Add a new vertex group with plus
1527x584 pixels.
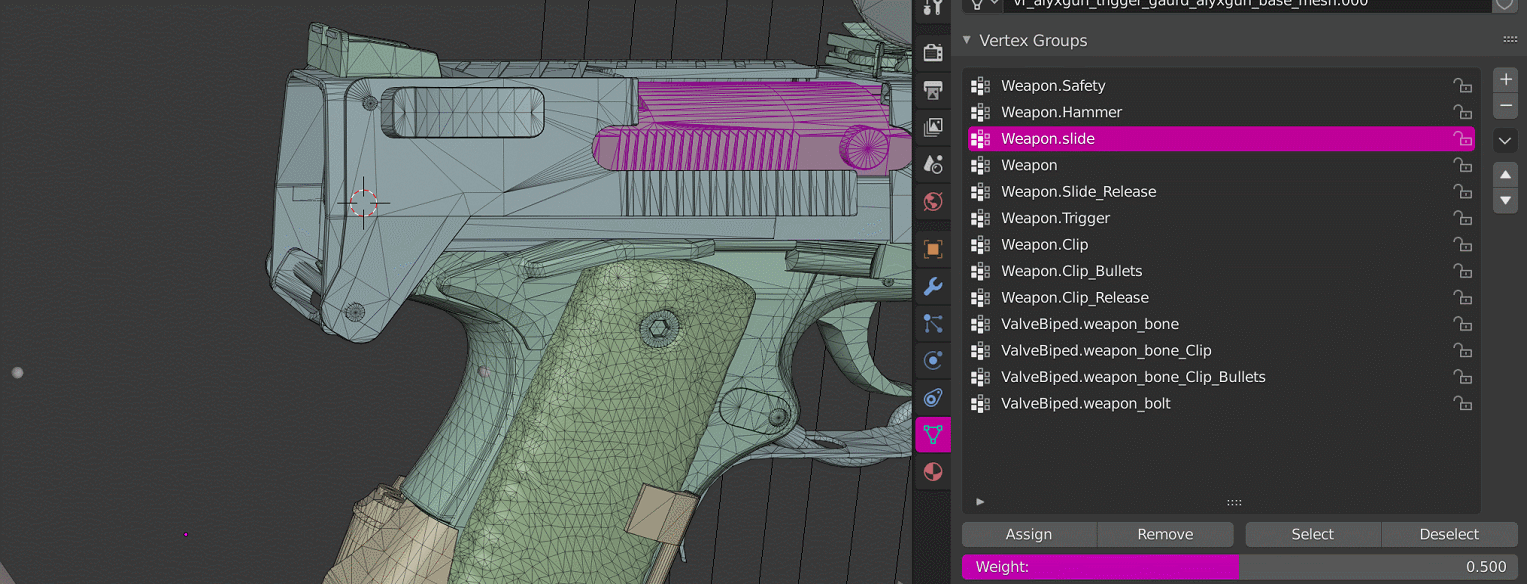[x=1506, y=80]
